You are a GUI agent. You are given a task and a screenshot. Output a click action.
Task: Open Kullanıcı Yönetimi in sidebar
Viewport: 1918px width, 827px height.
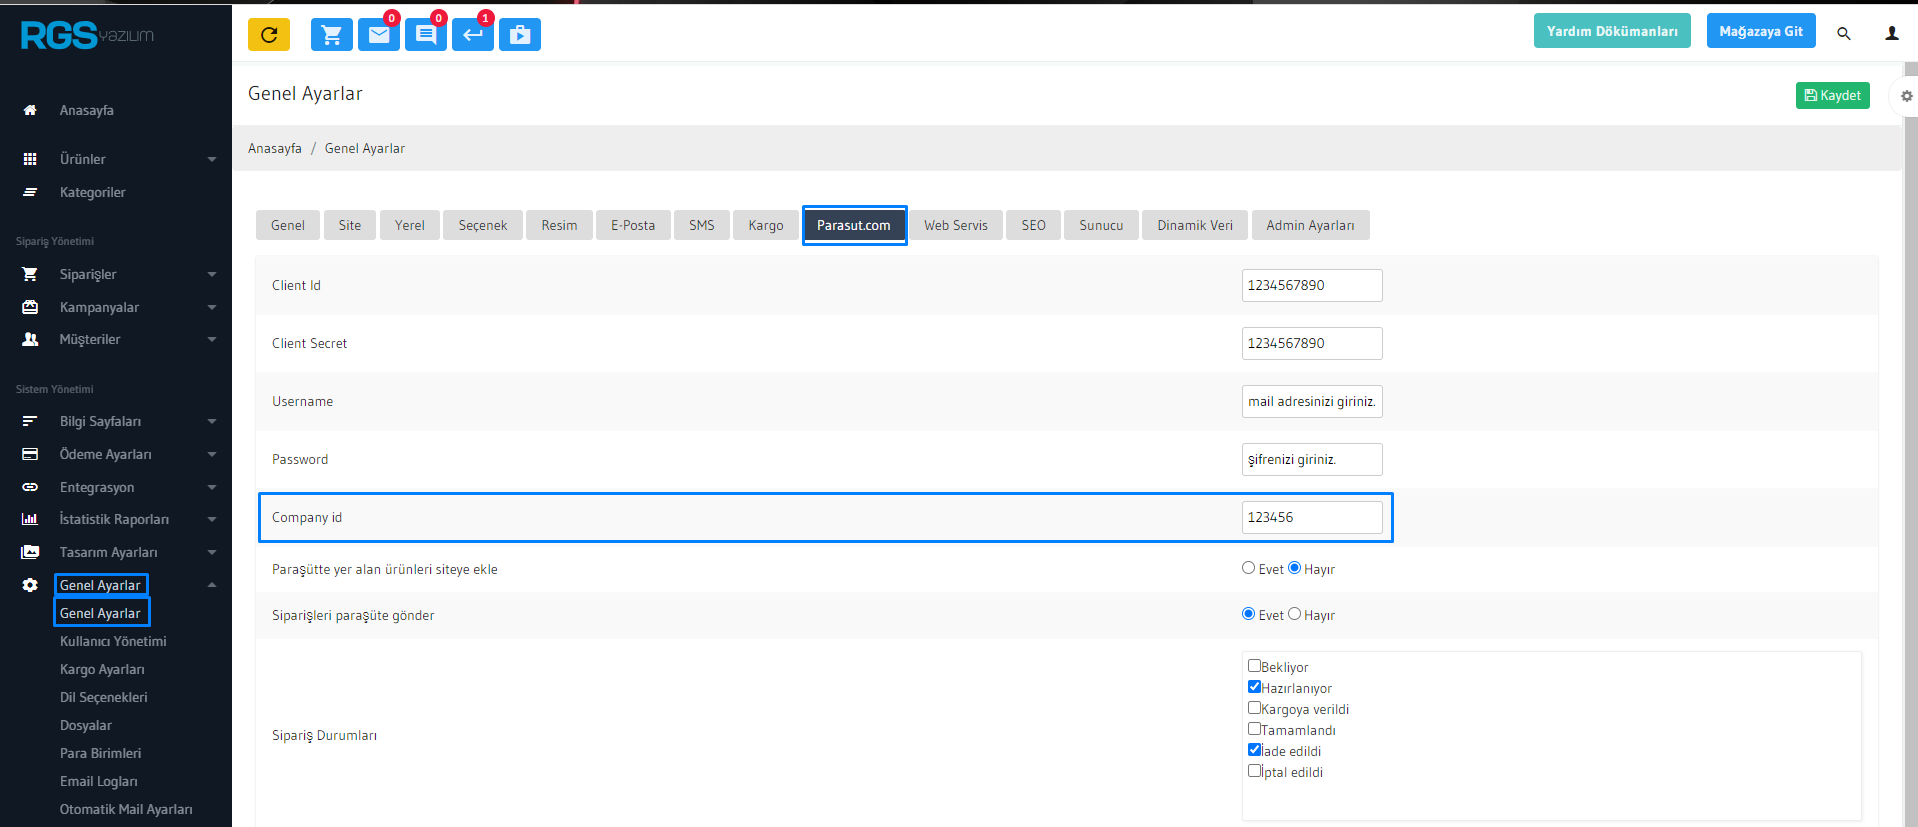[x=113, y=641]
